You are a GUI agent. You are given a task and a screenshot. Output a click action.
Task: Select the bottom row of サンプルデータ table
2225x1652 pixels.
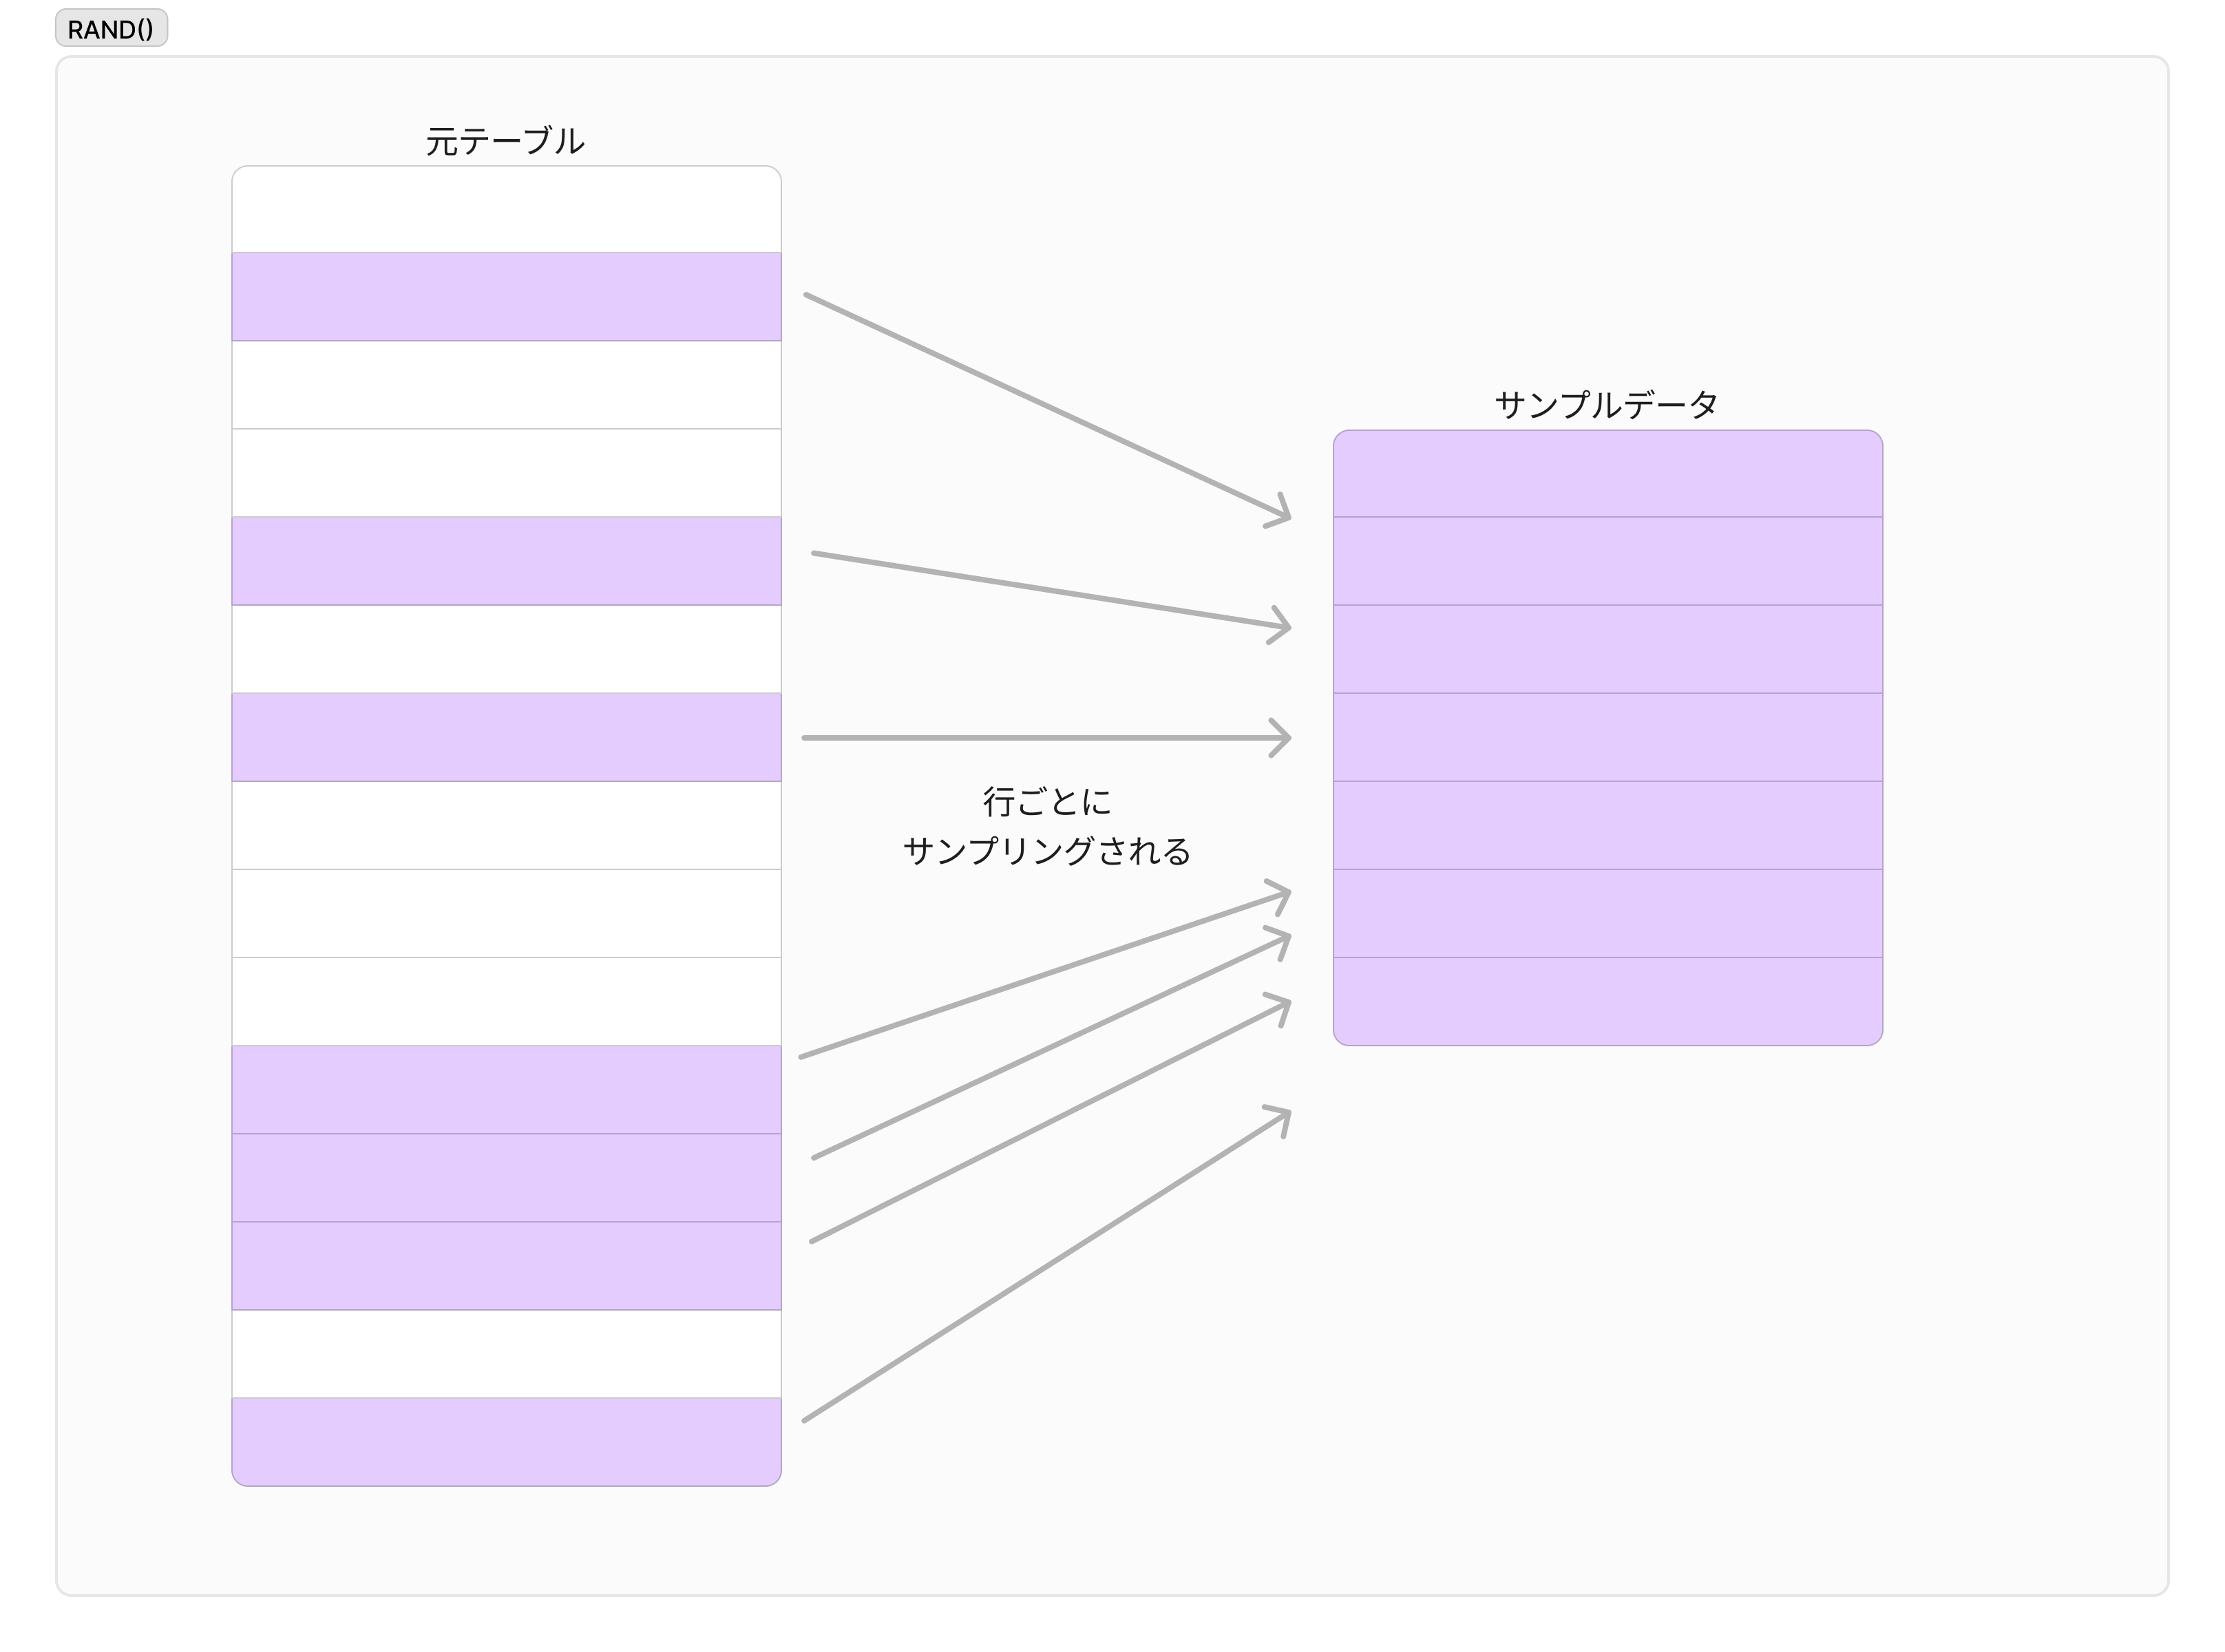tap(1607, 1001)
